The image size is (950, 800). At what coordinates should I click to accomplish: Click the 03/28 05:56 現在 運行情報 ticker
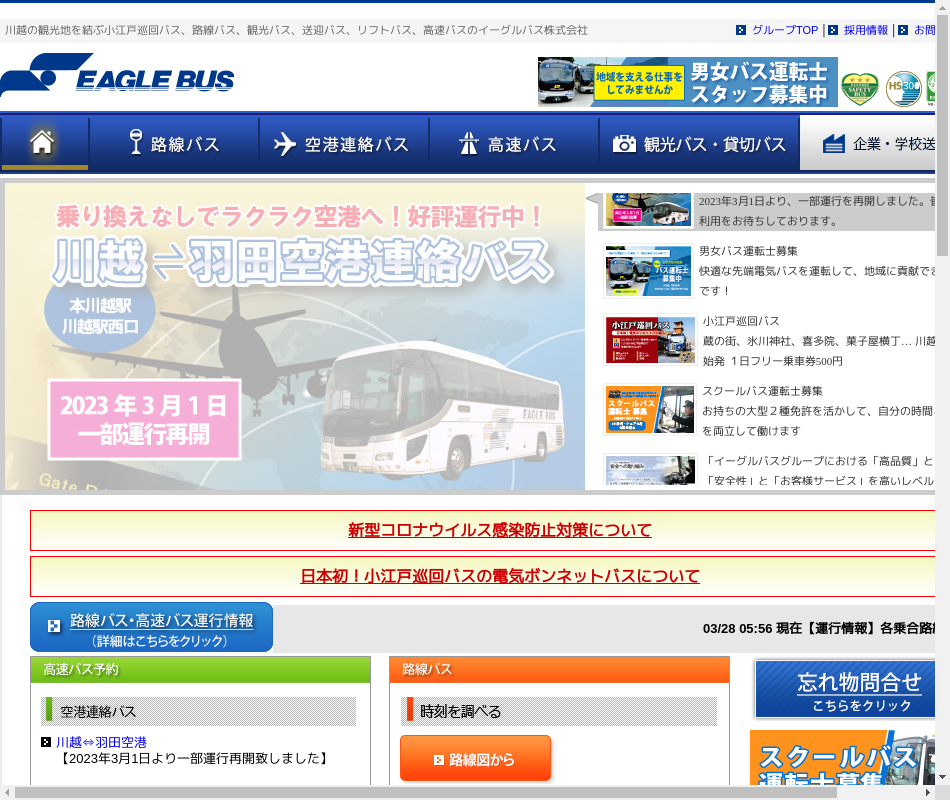pyautogui.click(x=819, y=628)
